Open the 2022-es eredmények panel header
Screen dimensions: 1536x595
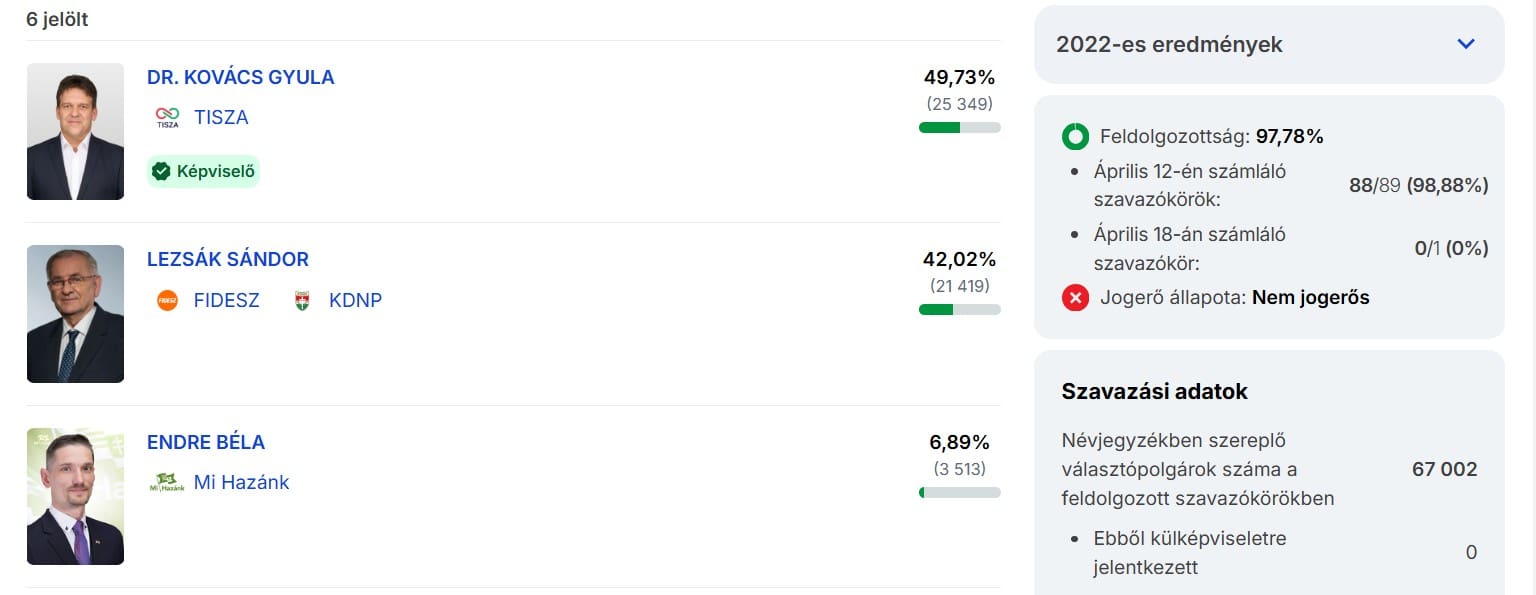point(1169,44)
